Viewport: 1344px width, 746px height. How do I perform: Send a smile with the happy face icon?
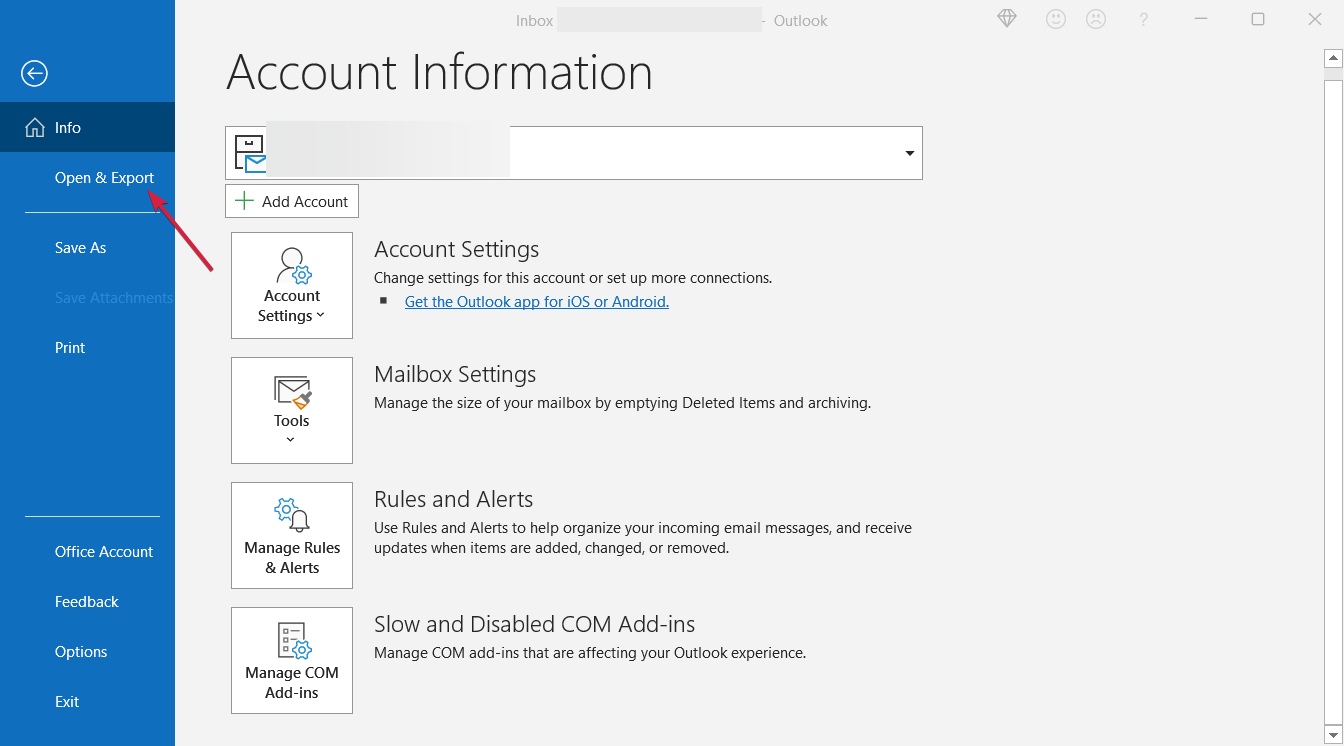click(x=1055, y=19)
